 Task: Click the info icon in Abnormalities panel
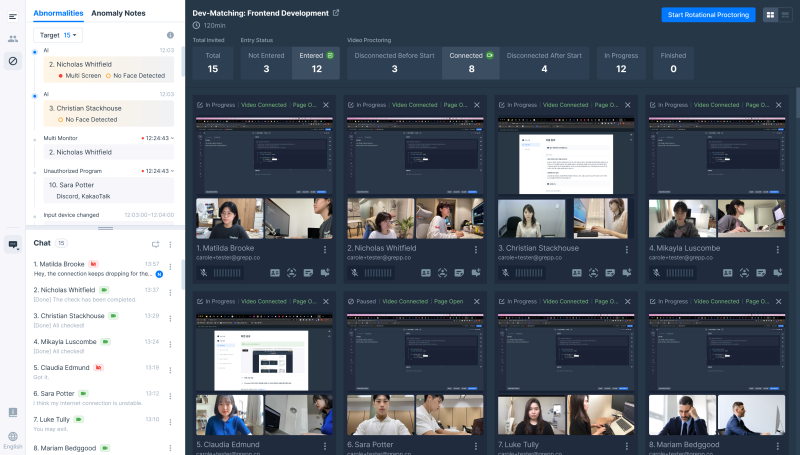click(x=170, y=35)
